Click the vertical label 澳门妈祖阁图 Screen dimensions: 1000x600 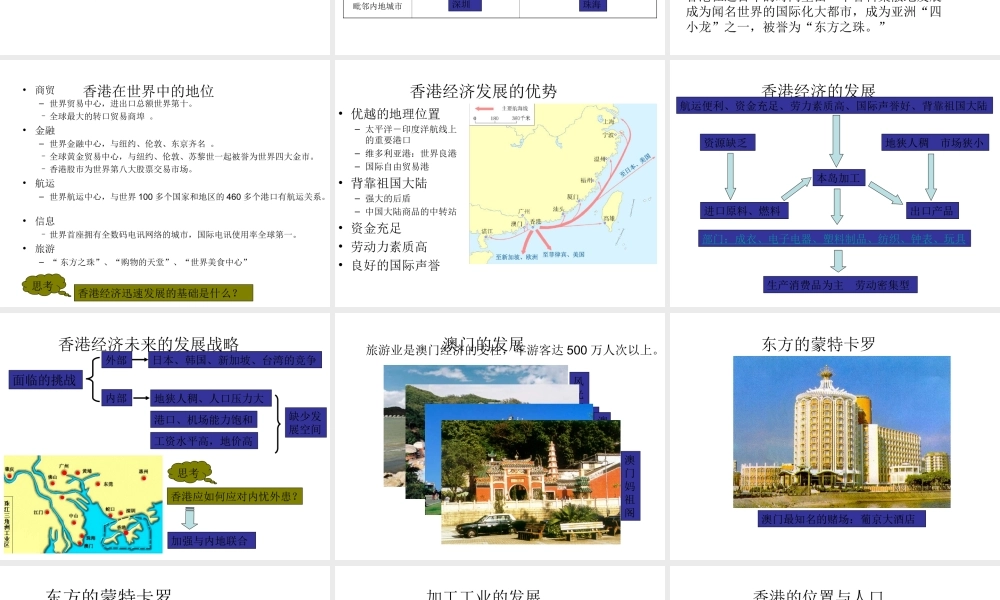629,486
